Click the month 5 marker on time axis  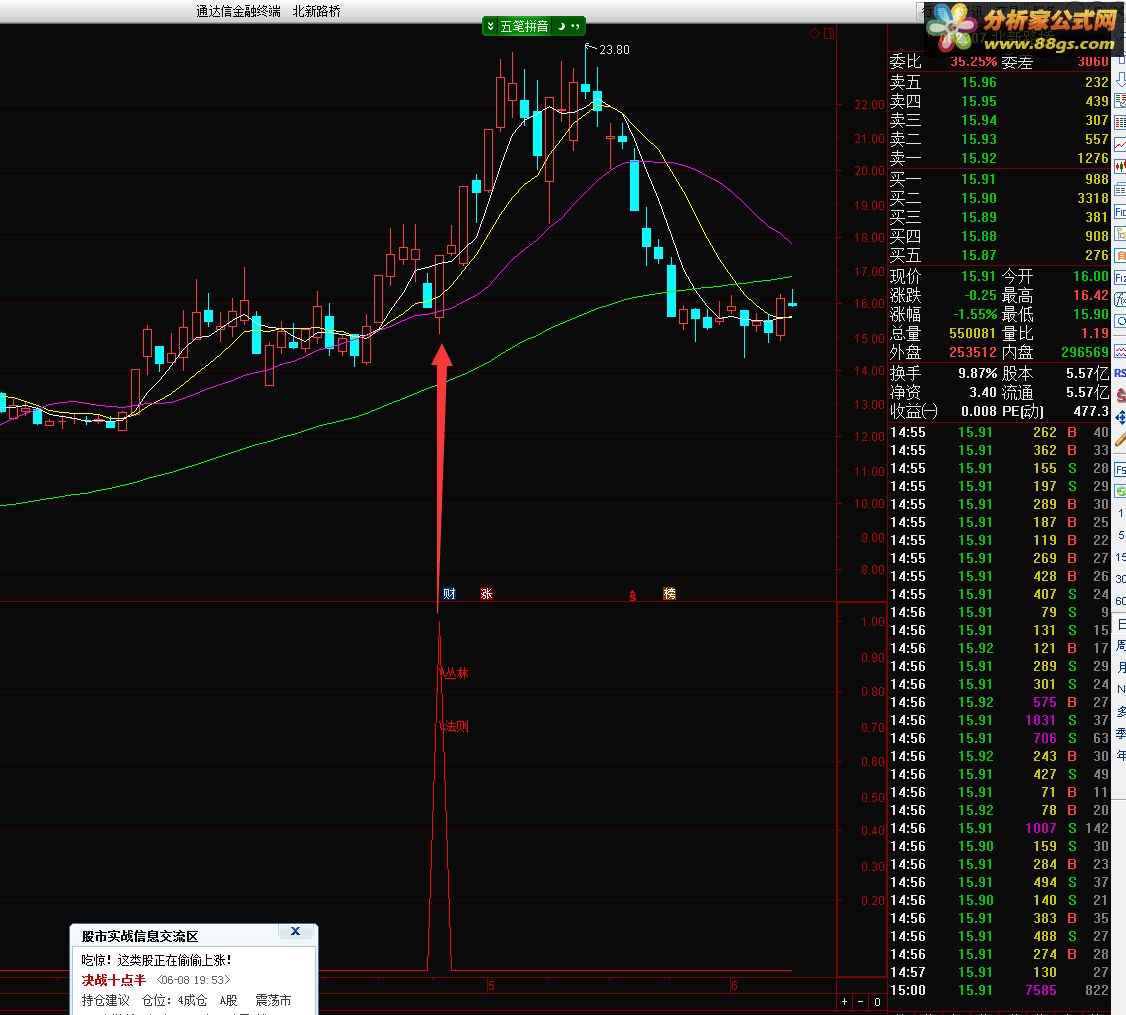pyautogui.click(x=491, y=986)
